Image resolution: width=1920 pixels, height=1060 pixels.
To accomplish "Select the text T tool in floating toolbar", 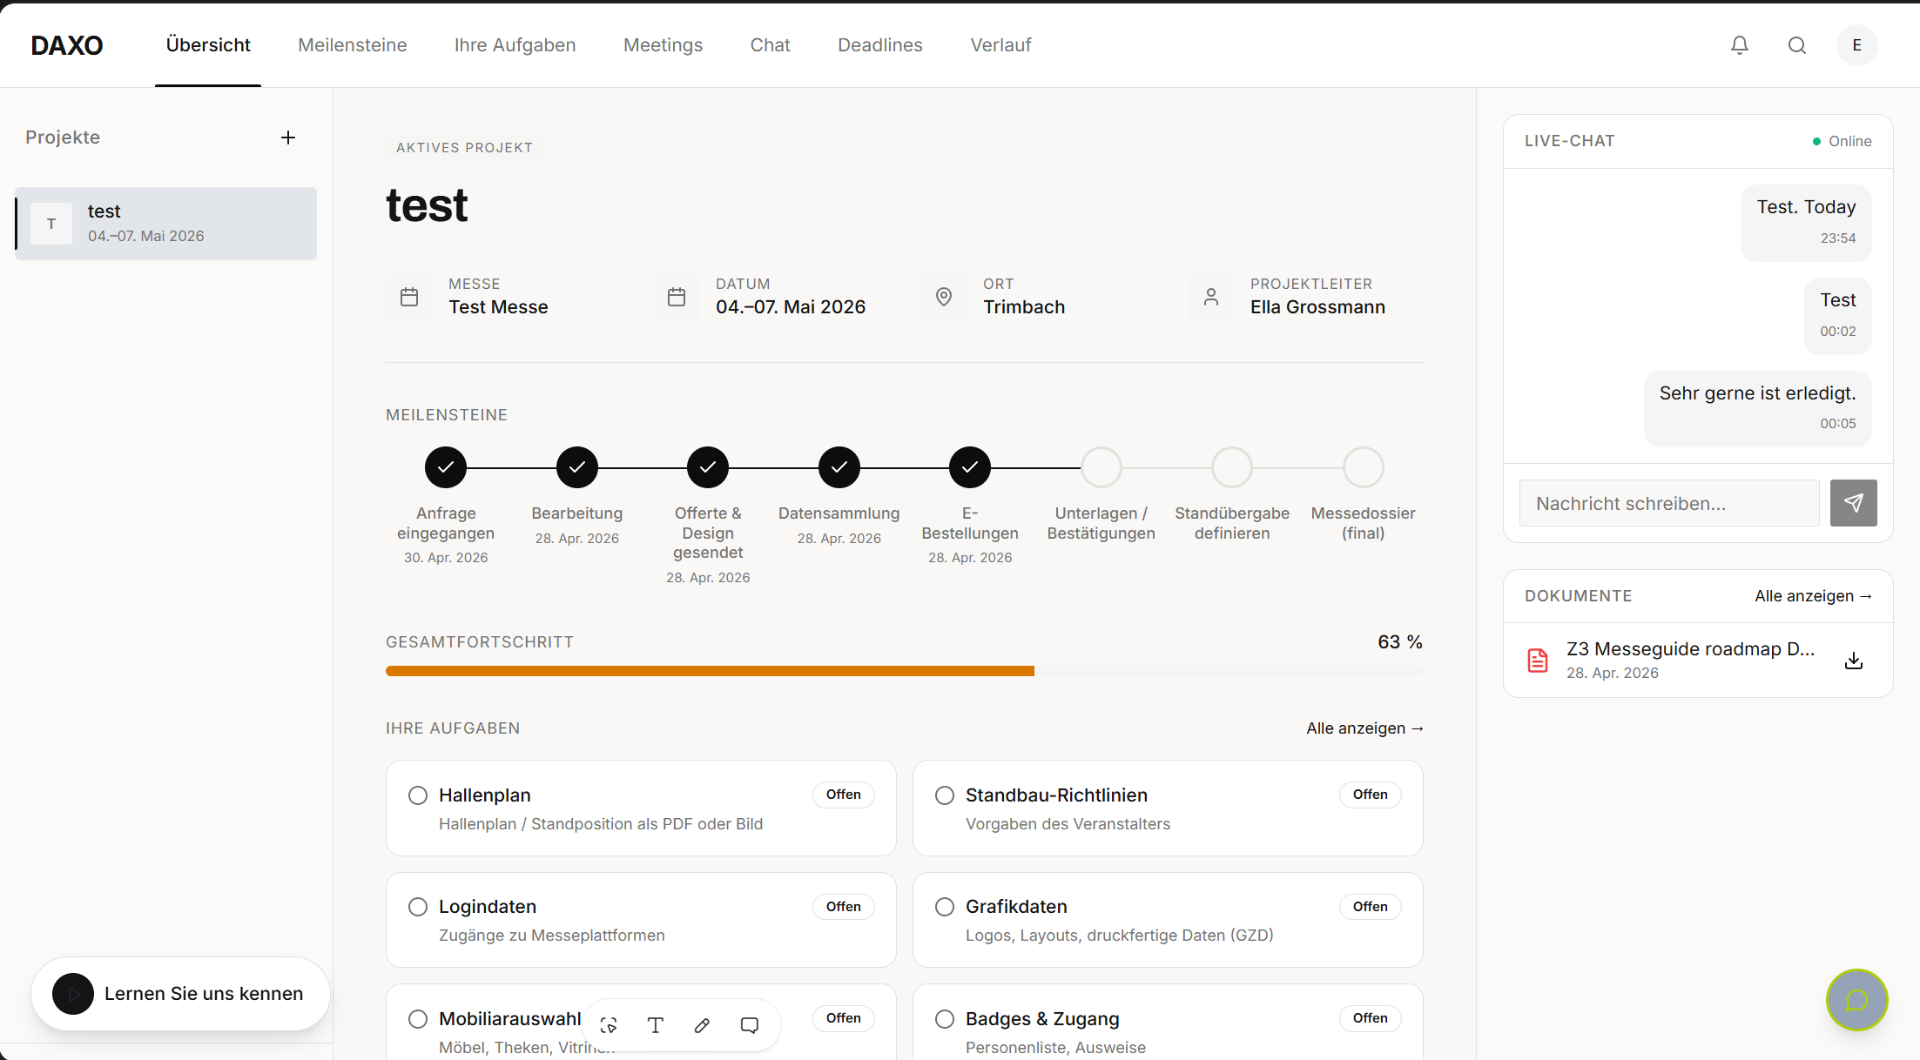I will 655,1025.
